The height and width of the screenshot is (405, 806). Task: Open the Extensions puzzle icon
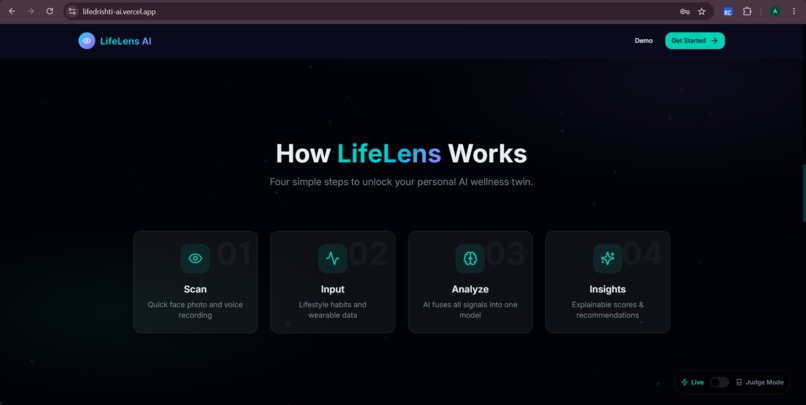click(x=747, y=11)
